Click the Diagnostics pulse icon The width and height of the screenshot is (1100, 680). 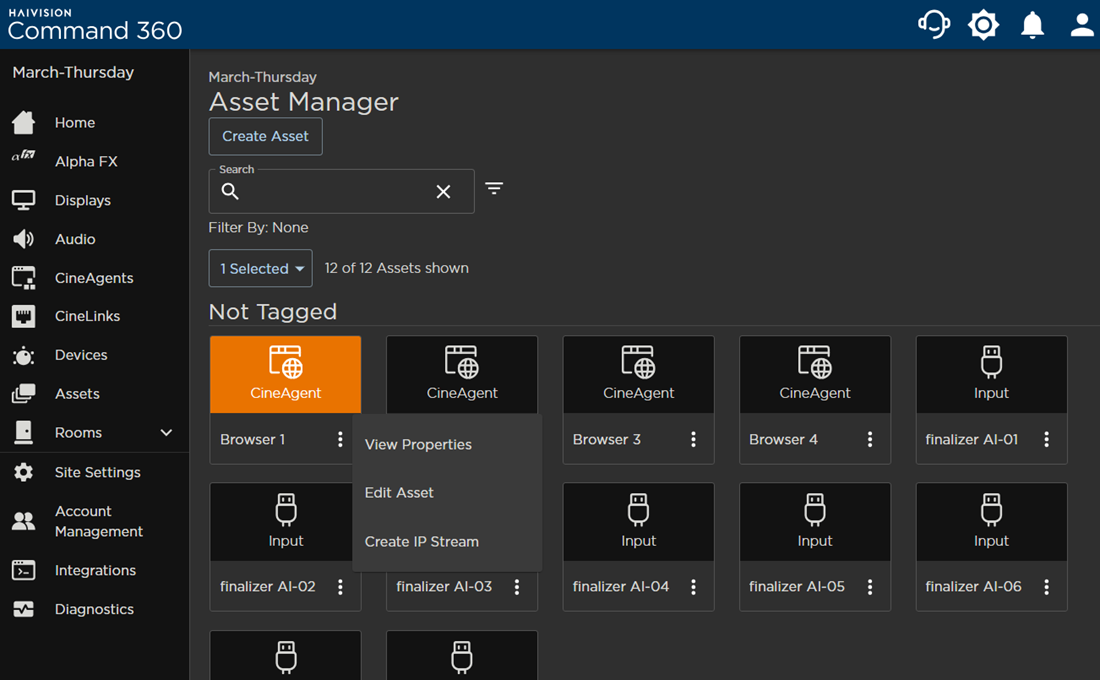click(23, 609)
